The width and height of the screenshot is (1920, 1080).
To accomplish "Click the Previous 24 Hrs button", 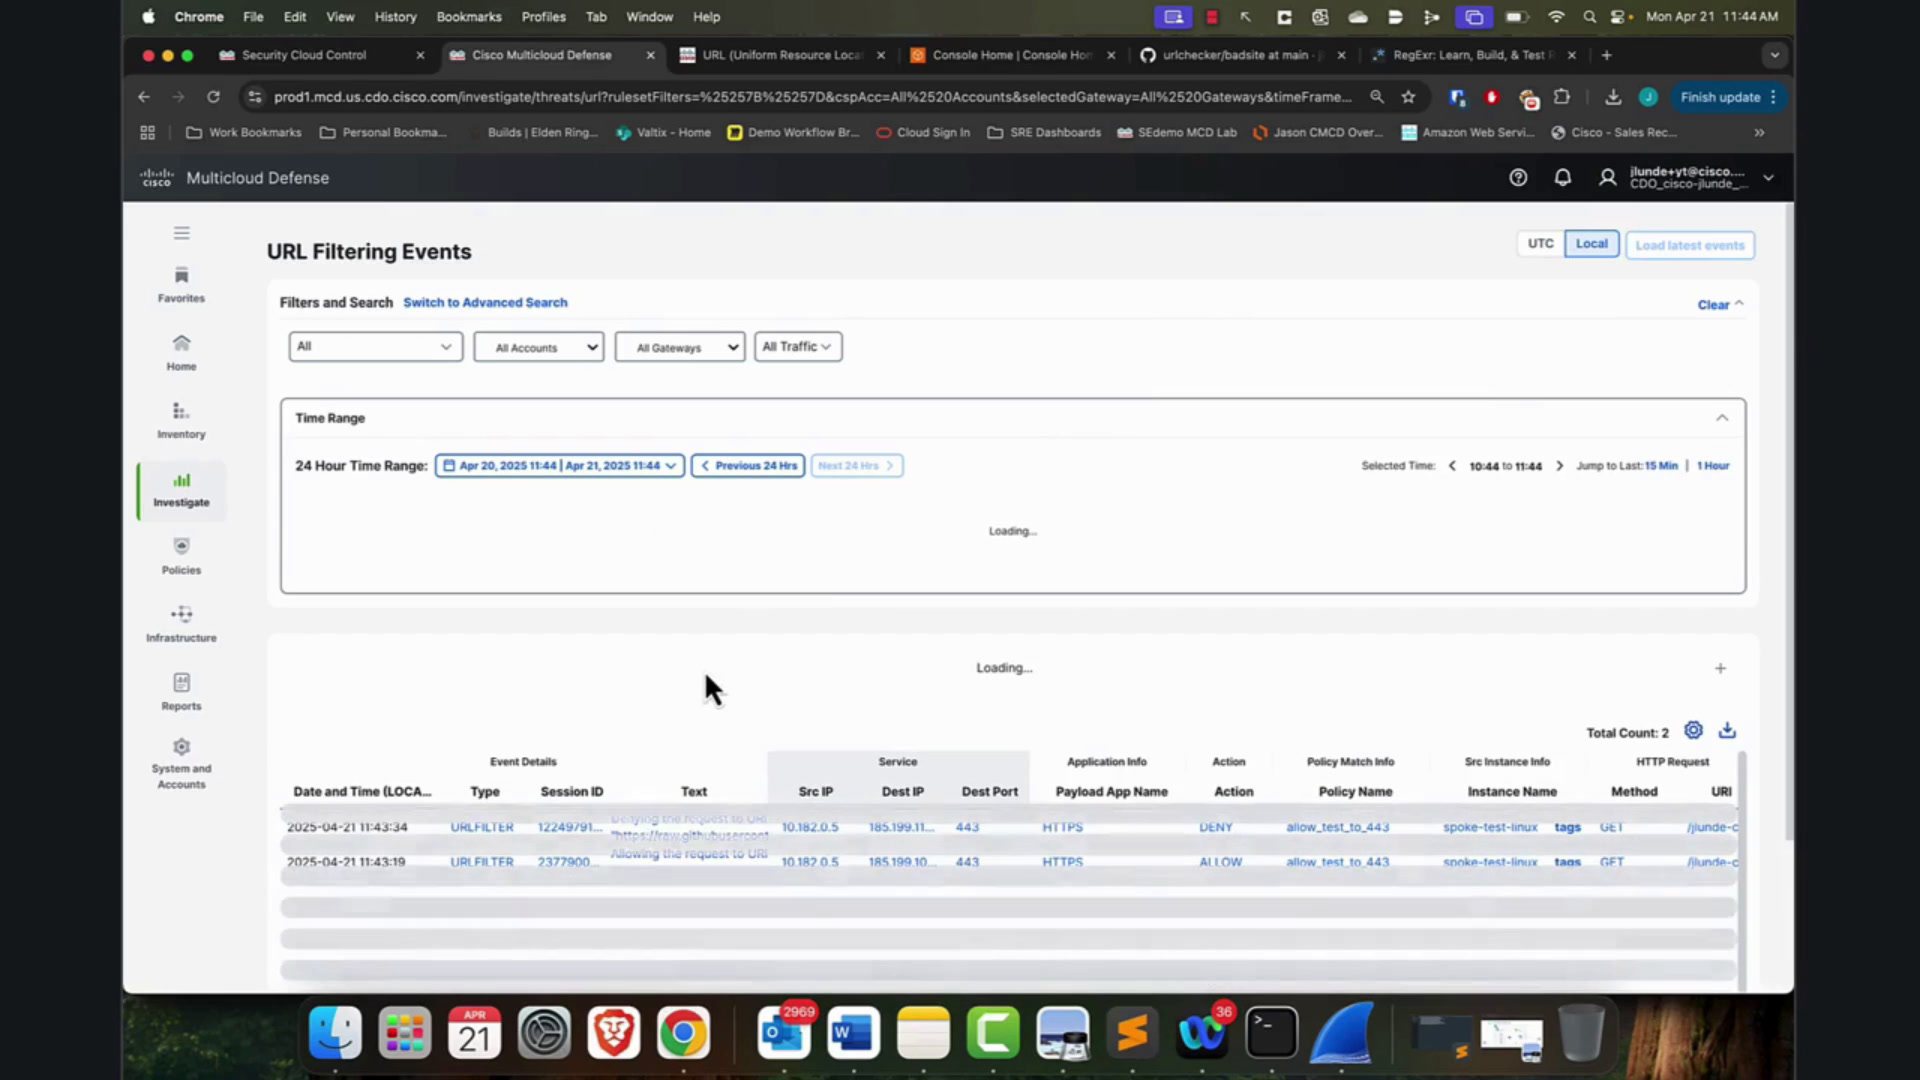I will pos(748,466).
